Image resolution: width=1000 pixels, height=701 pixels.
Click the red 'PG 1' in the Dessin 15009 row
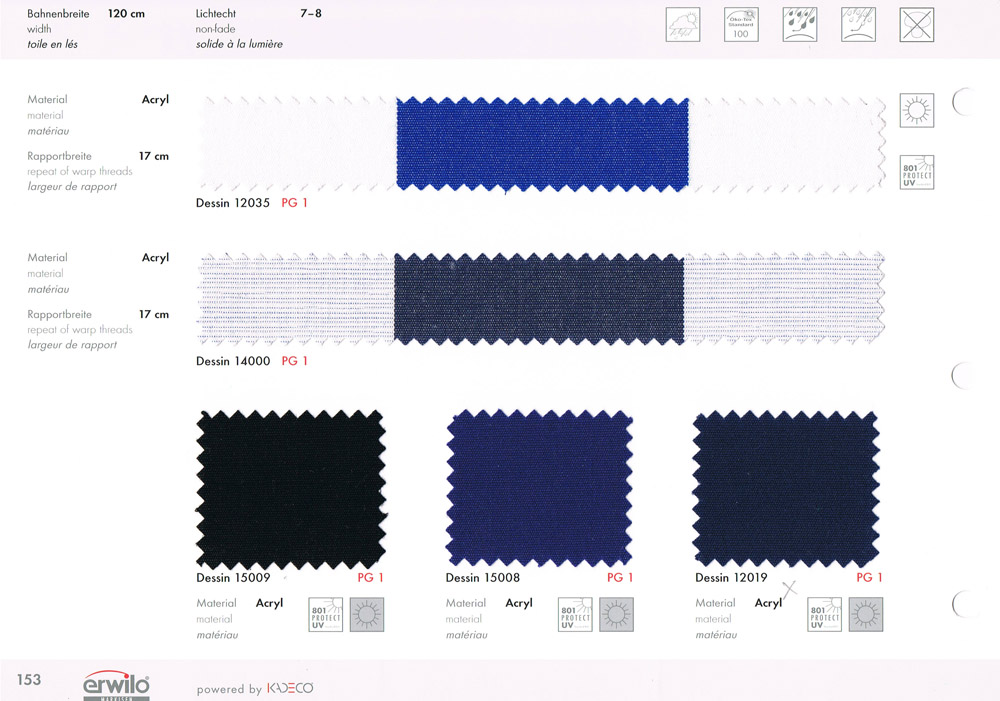tap(371, 578)
